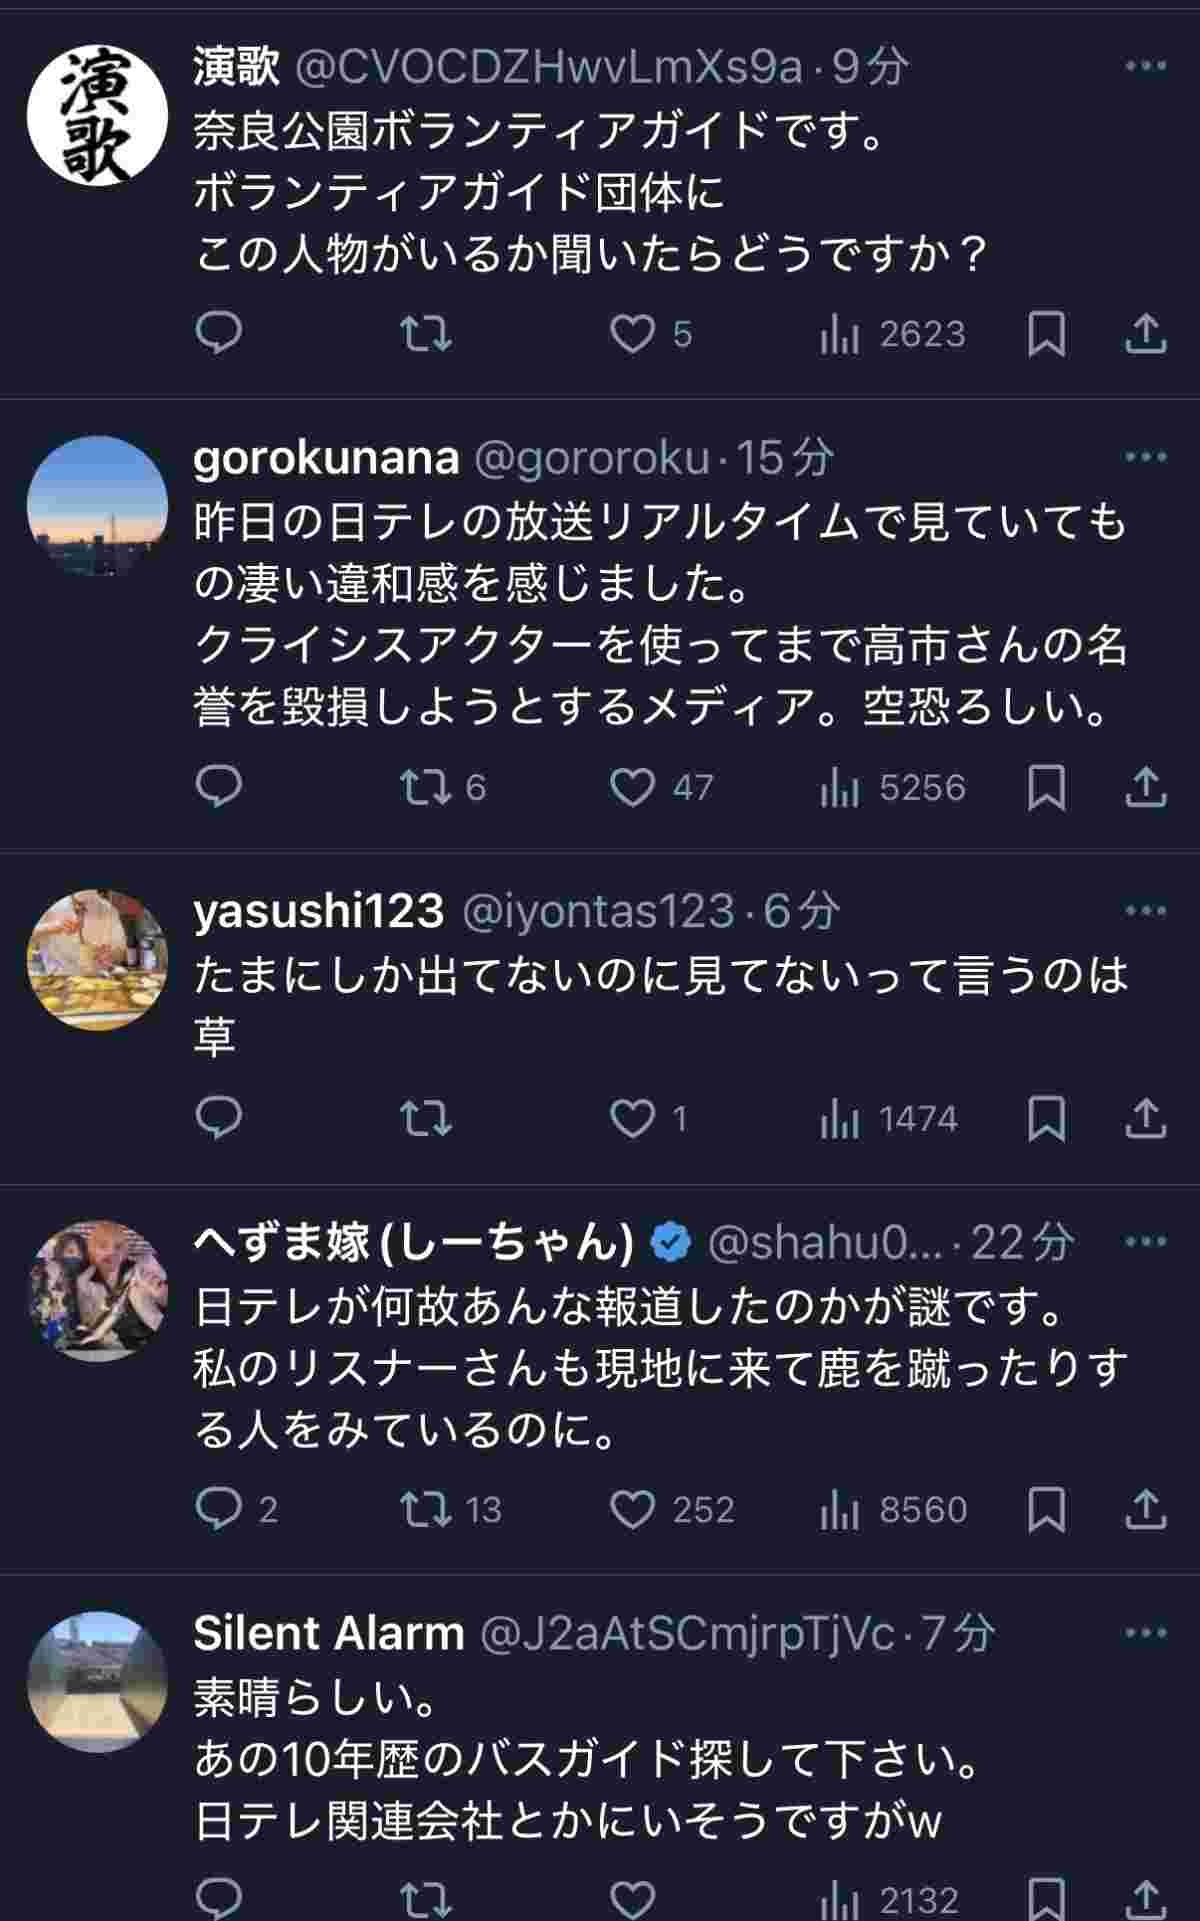The width and height of the screenshot is (1200, 1921).
Task: Open more options on yasushi123 tweet
Action: (1145, 911)
